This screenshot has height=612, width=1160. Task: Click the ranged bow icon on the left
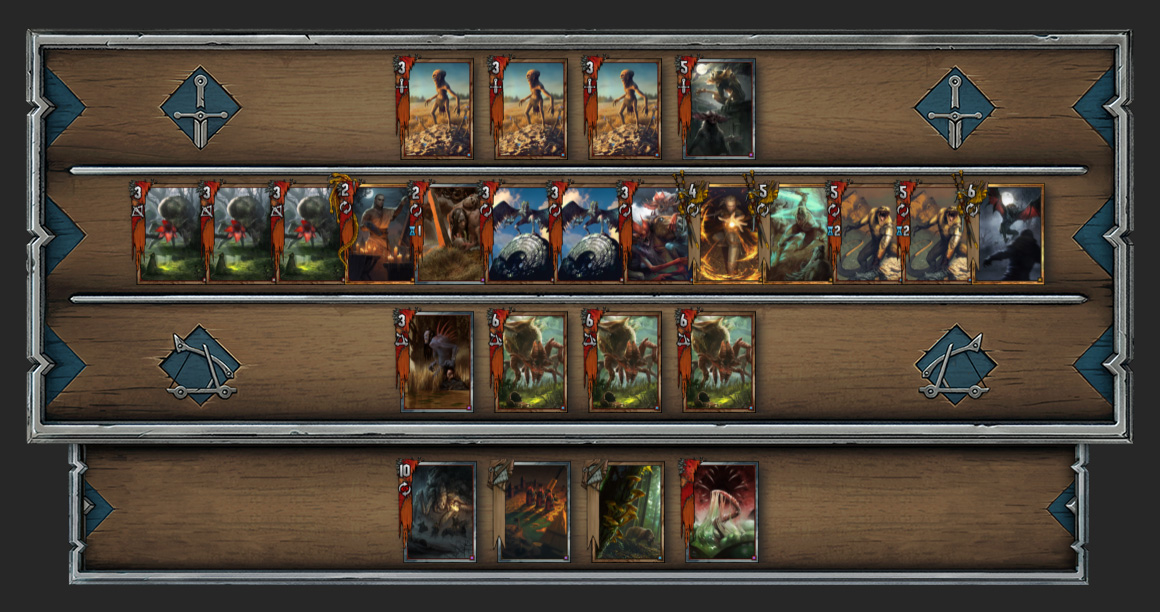pos(200,366)
